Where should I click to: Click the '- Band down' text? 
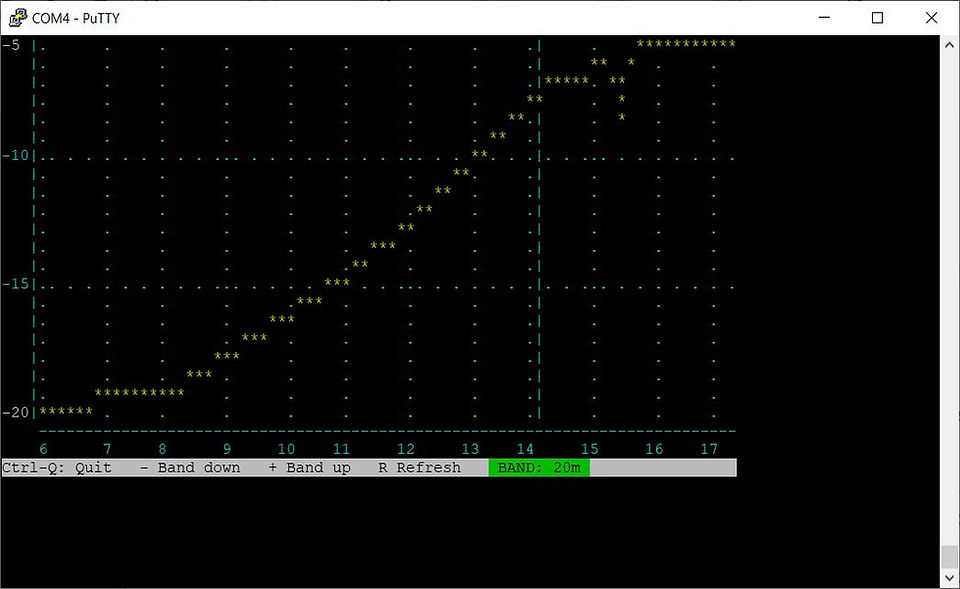click(x=190, y=468)
